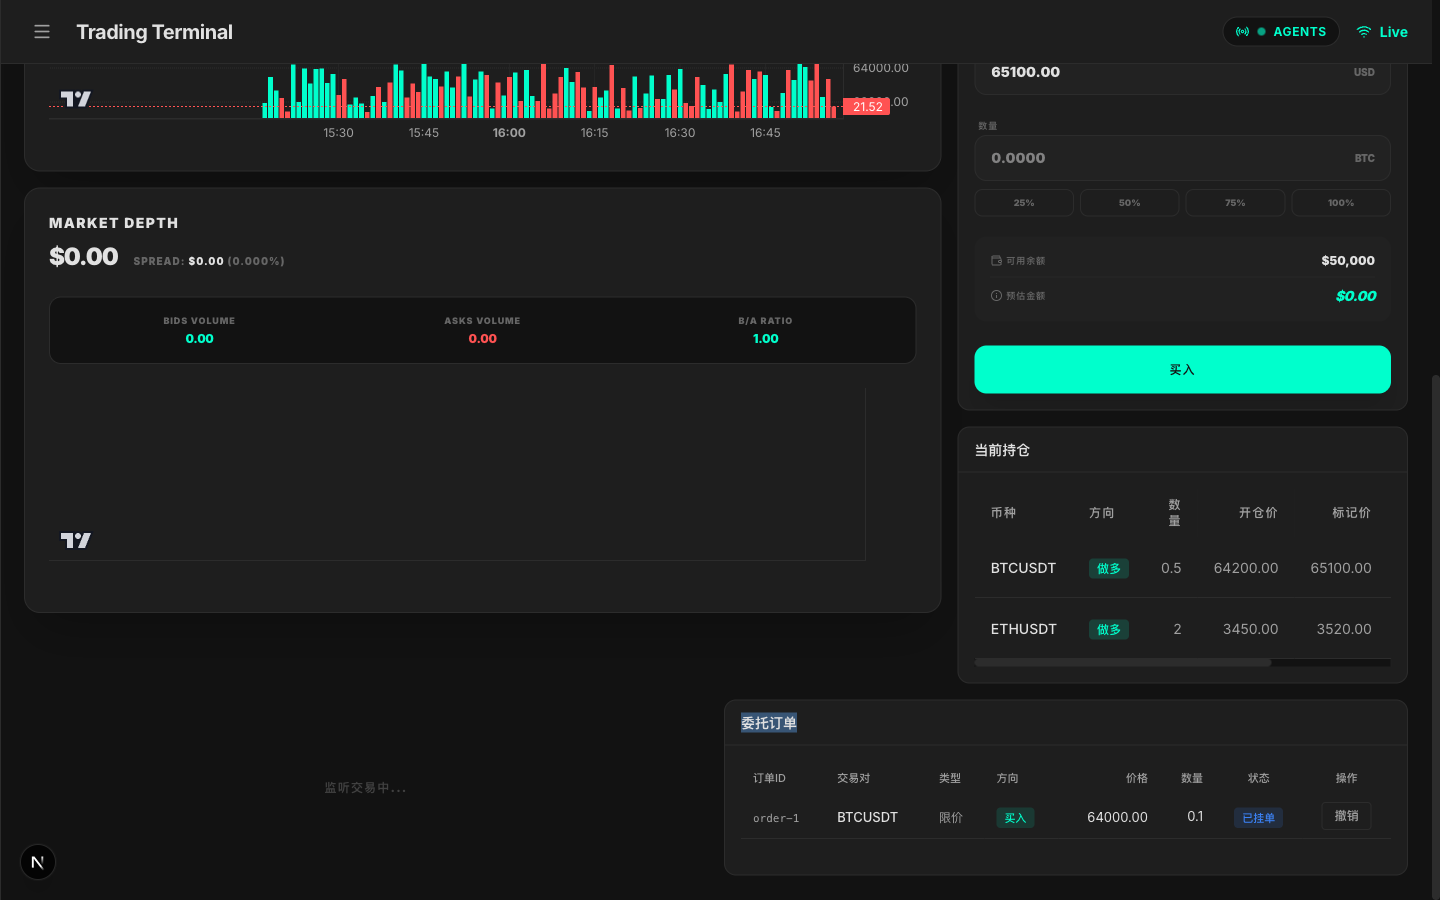Screen dimensions: 1440x900
Task: Click the Live wifi status icon
Action: 1363,32
